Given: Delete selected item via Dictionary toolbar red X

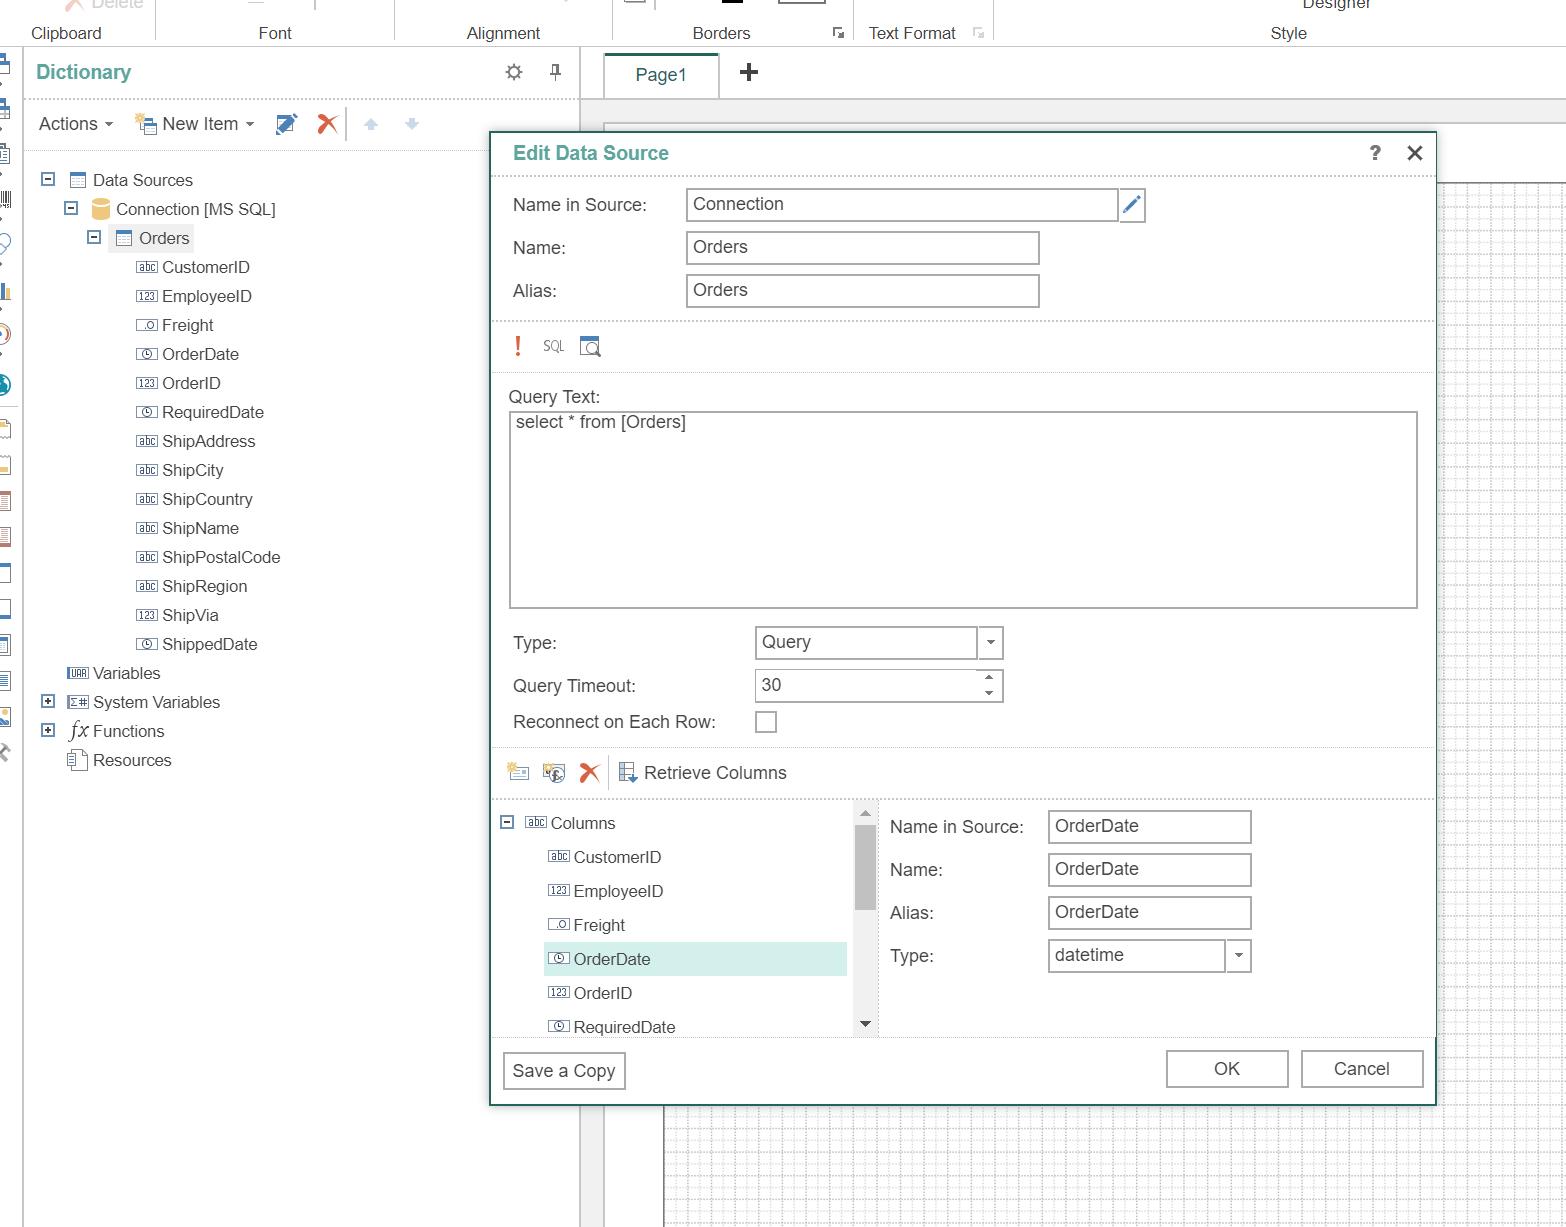Looking at the screenshot, I should coord(327,124).
